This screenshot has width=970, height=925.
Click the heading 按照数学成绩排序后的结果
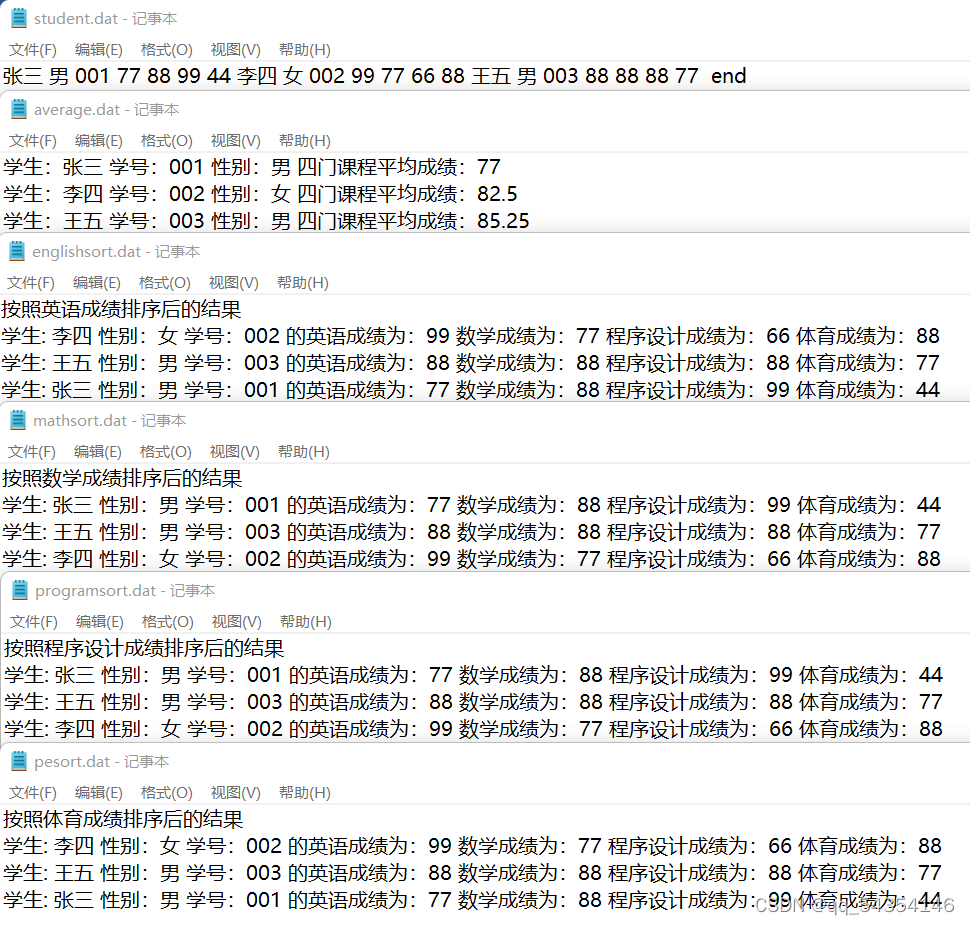pos(122,478)
